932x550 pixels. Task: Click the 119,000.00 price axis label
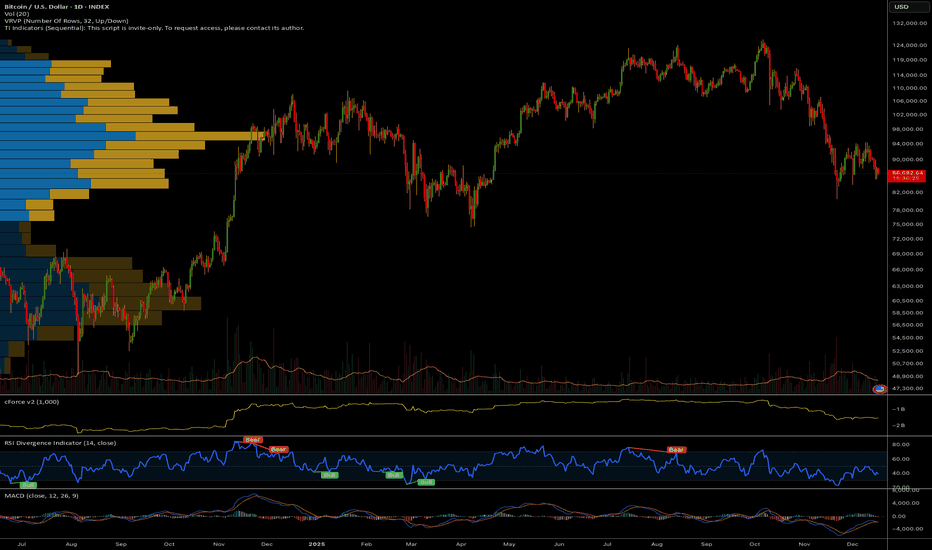coord(909,59)
